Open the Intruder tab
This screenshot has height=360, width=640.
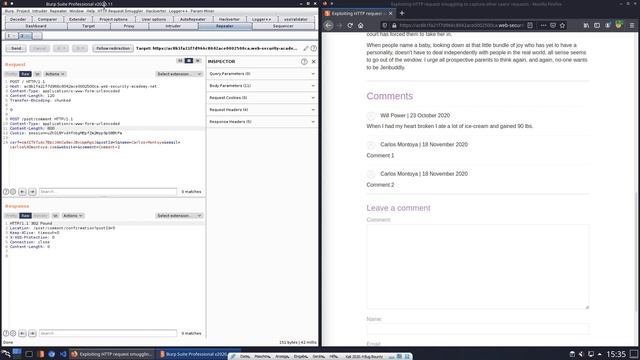173,26
